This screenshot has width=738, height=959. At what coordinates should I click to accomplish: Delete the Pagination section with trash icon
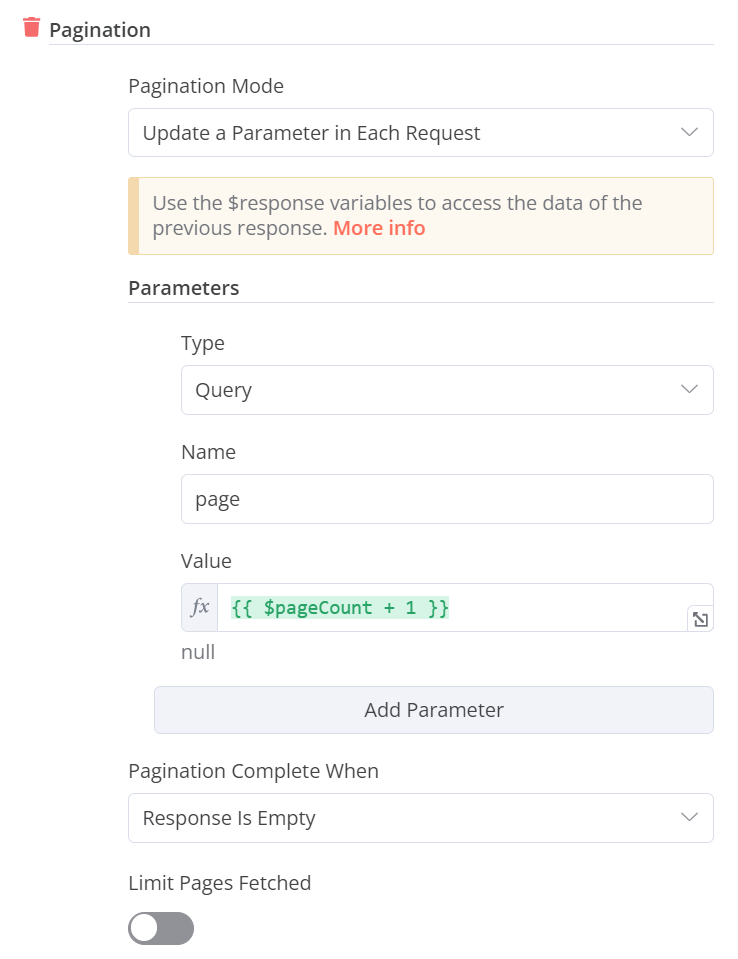(x=32, y=28)
